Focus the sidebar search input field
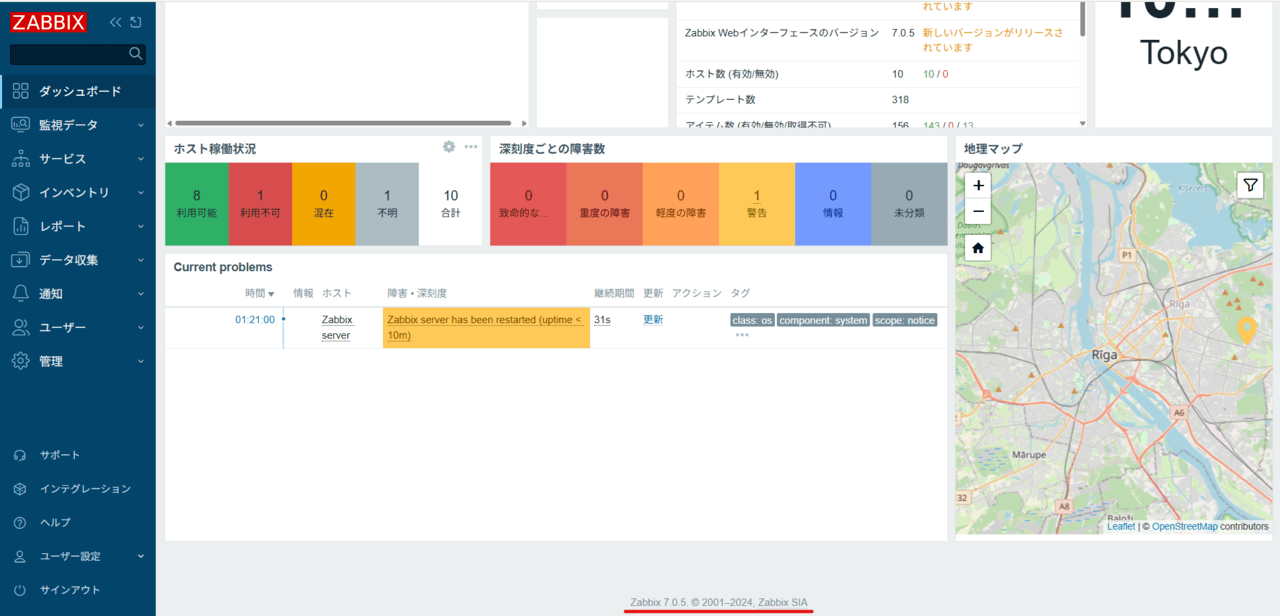Image resolution: width=1280 pixels, height=616 pixels. (x=69, y=54)
